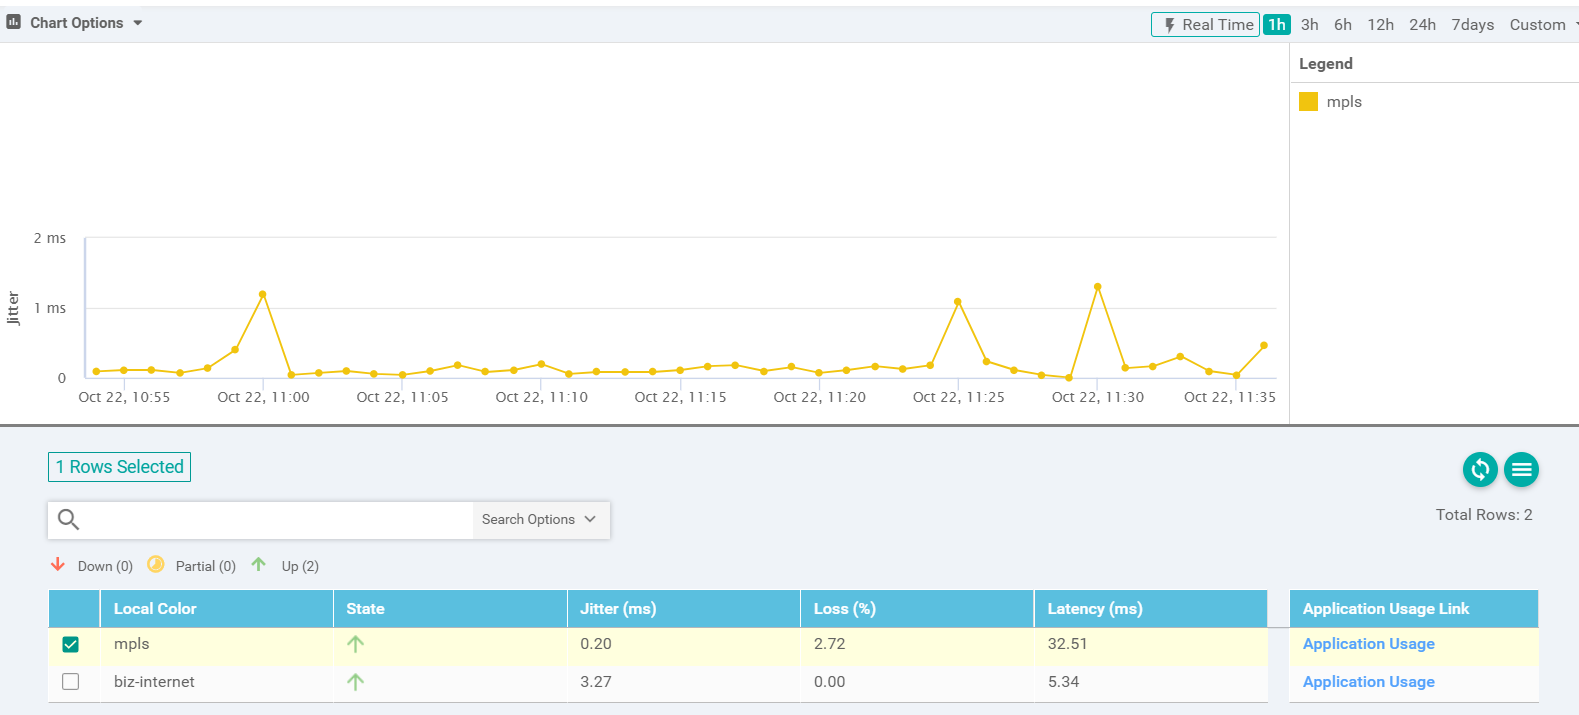Screen dimensions: 1579x715
Task: Check the biz-internet row checkbox
Action: (x=71, y=682)
